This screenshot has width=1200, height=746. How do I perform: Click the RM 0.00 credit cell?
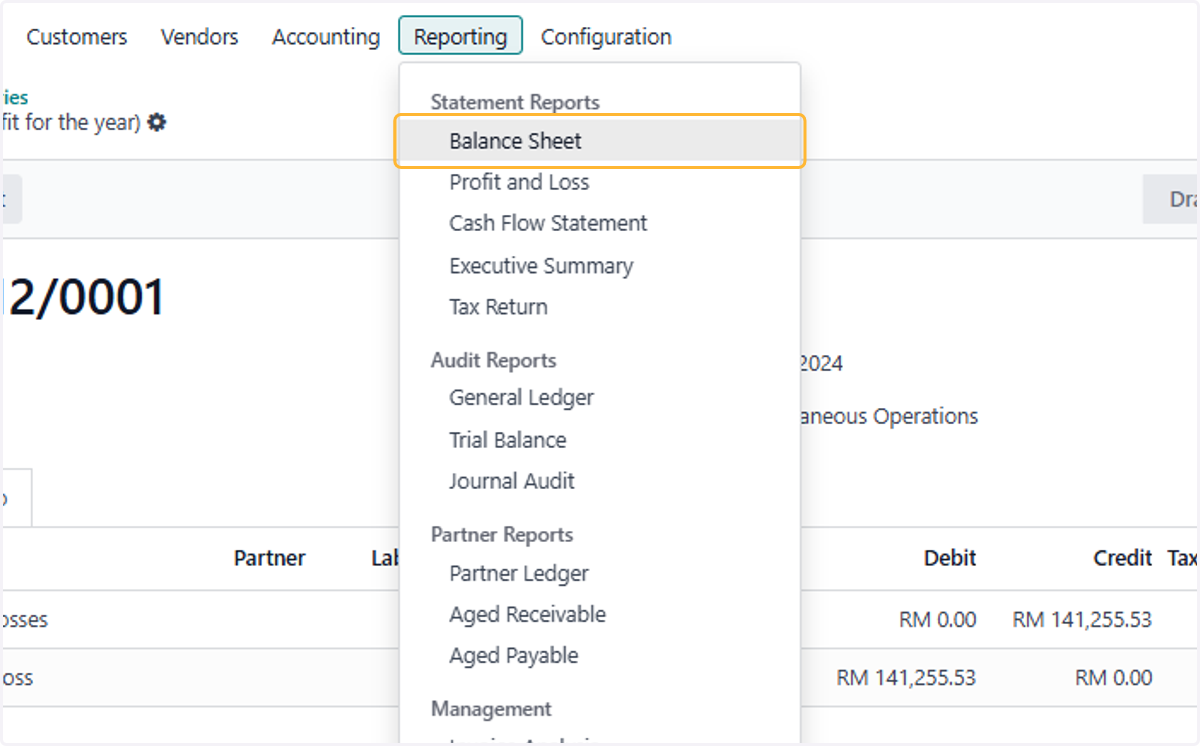[x=1114, y=678]
